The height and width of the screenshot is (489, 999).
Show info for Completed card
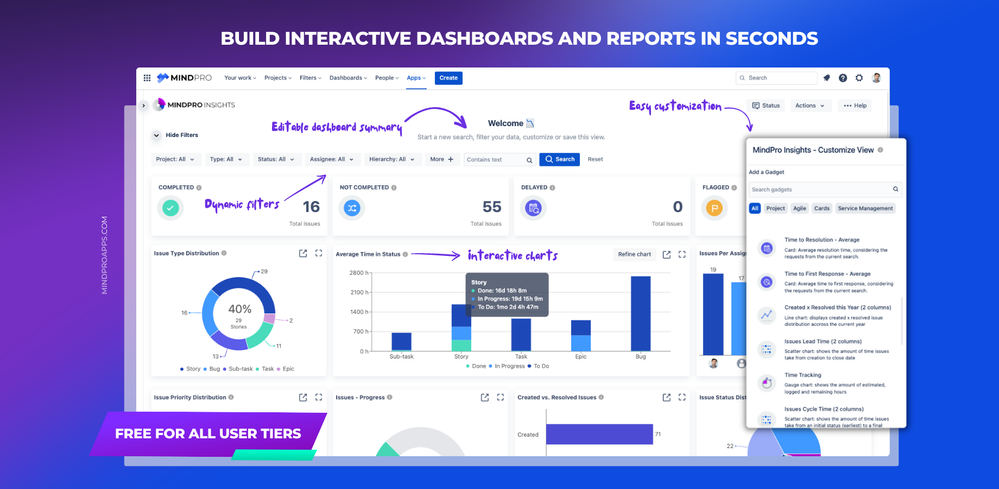coord(199,188)
